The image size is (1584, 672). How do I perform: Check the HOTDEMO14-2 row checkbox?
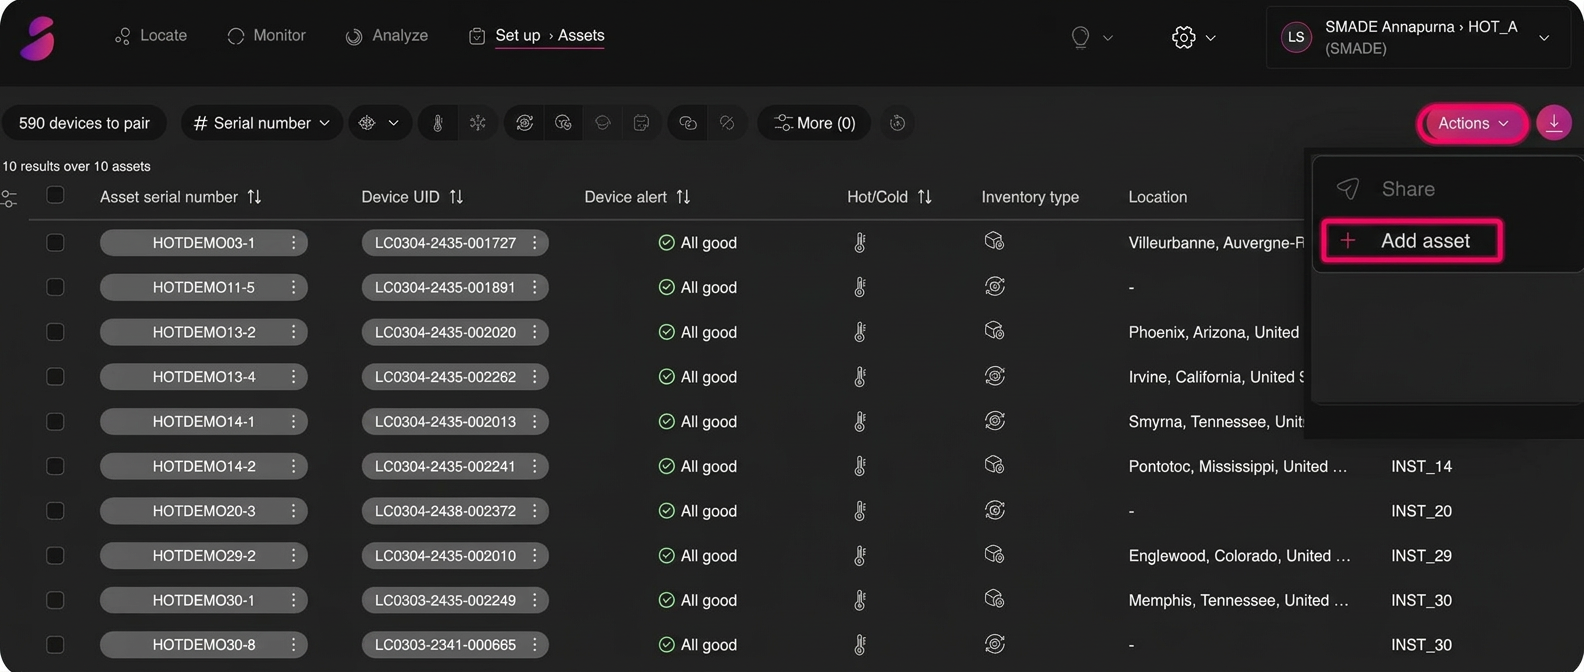55,466
